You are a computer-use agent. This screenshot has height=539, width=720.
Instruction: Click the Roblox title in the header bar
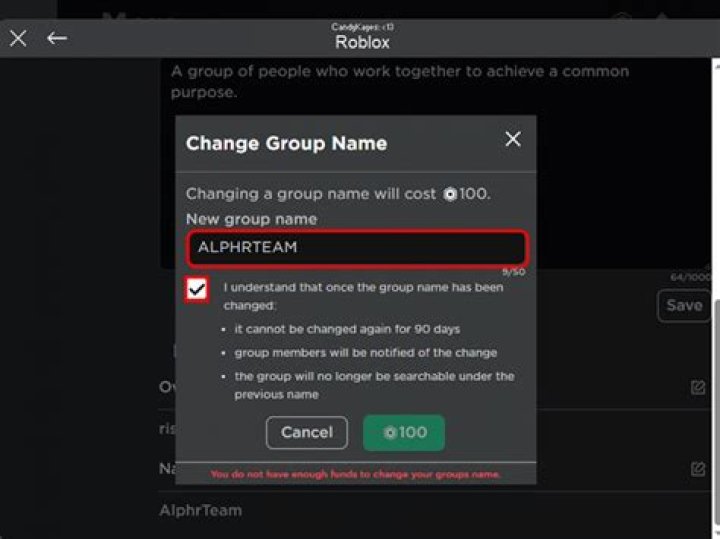tap(362, 42)
